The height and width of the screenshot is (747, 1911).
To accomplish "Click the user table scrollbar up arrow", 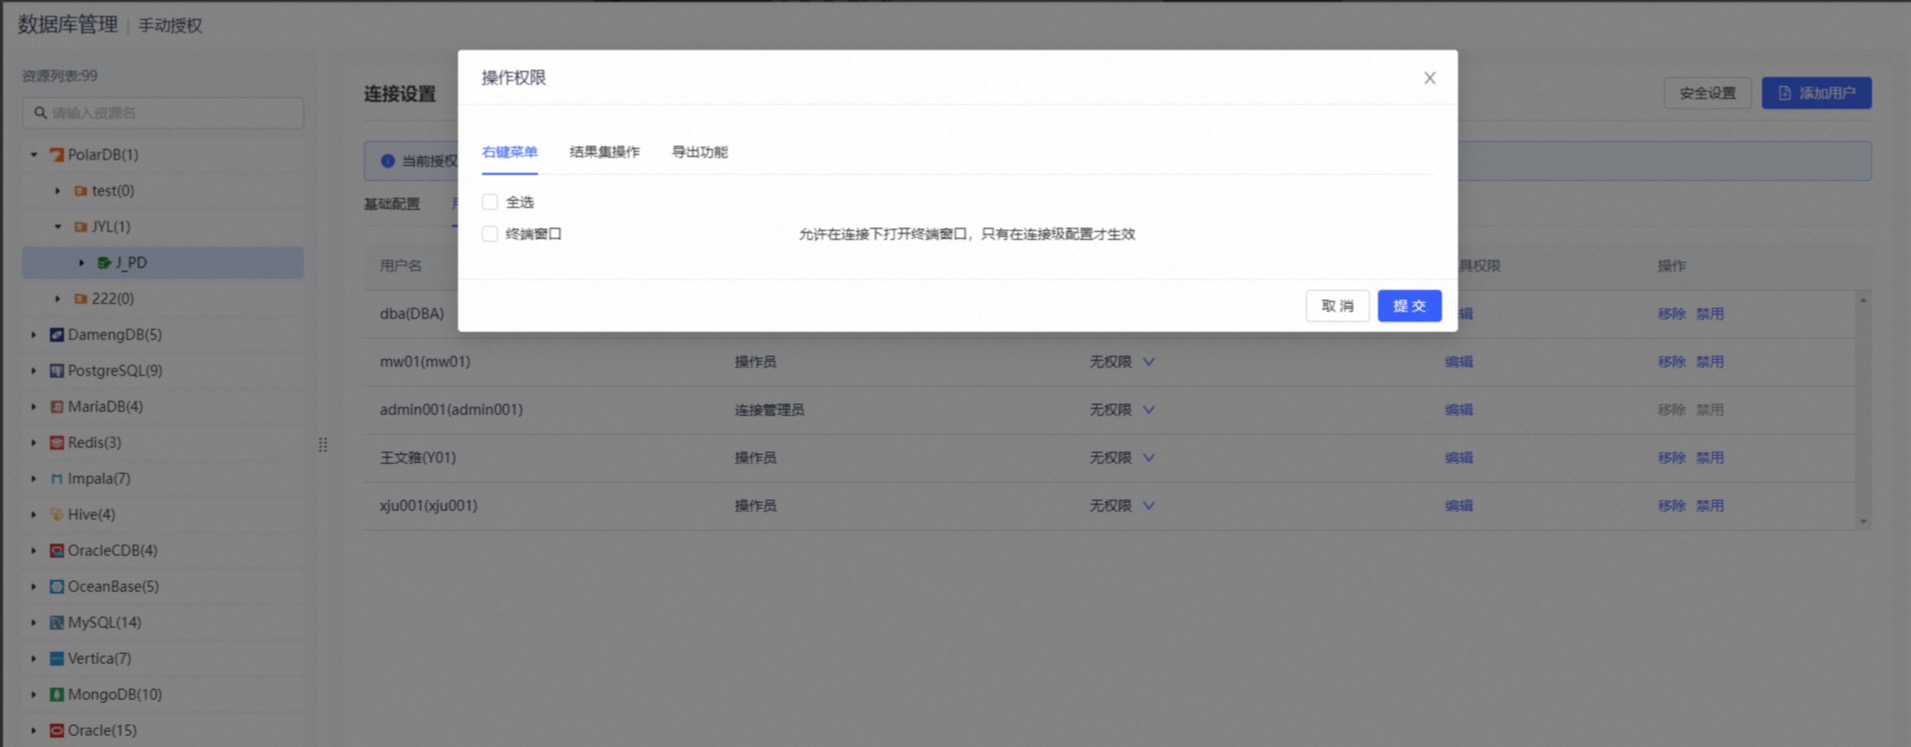I will click(x=1863, y=300).
